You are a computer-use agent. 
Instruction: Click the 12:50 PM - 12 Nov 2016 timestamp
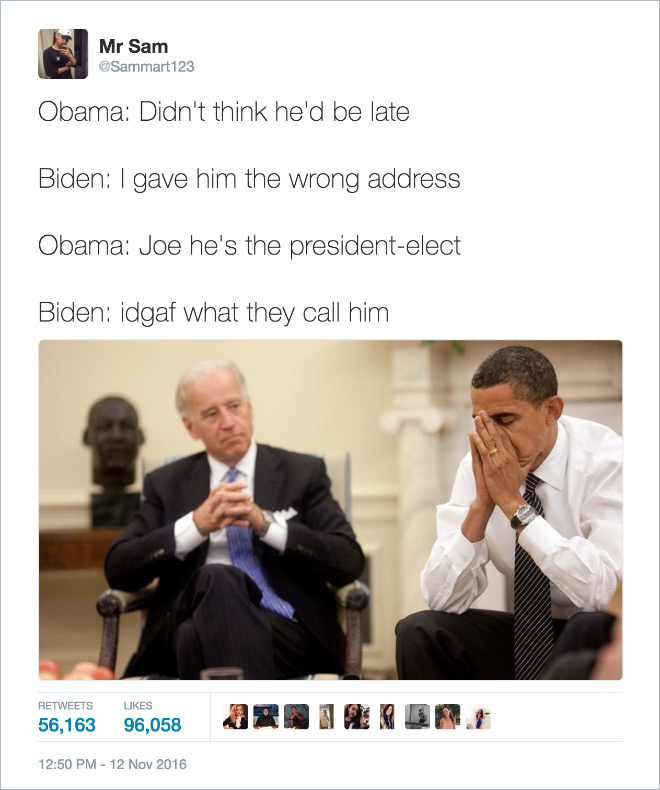(x=112, y=764)
